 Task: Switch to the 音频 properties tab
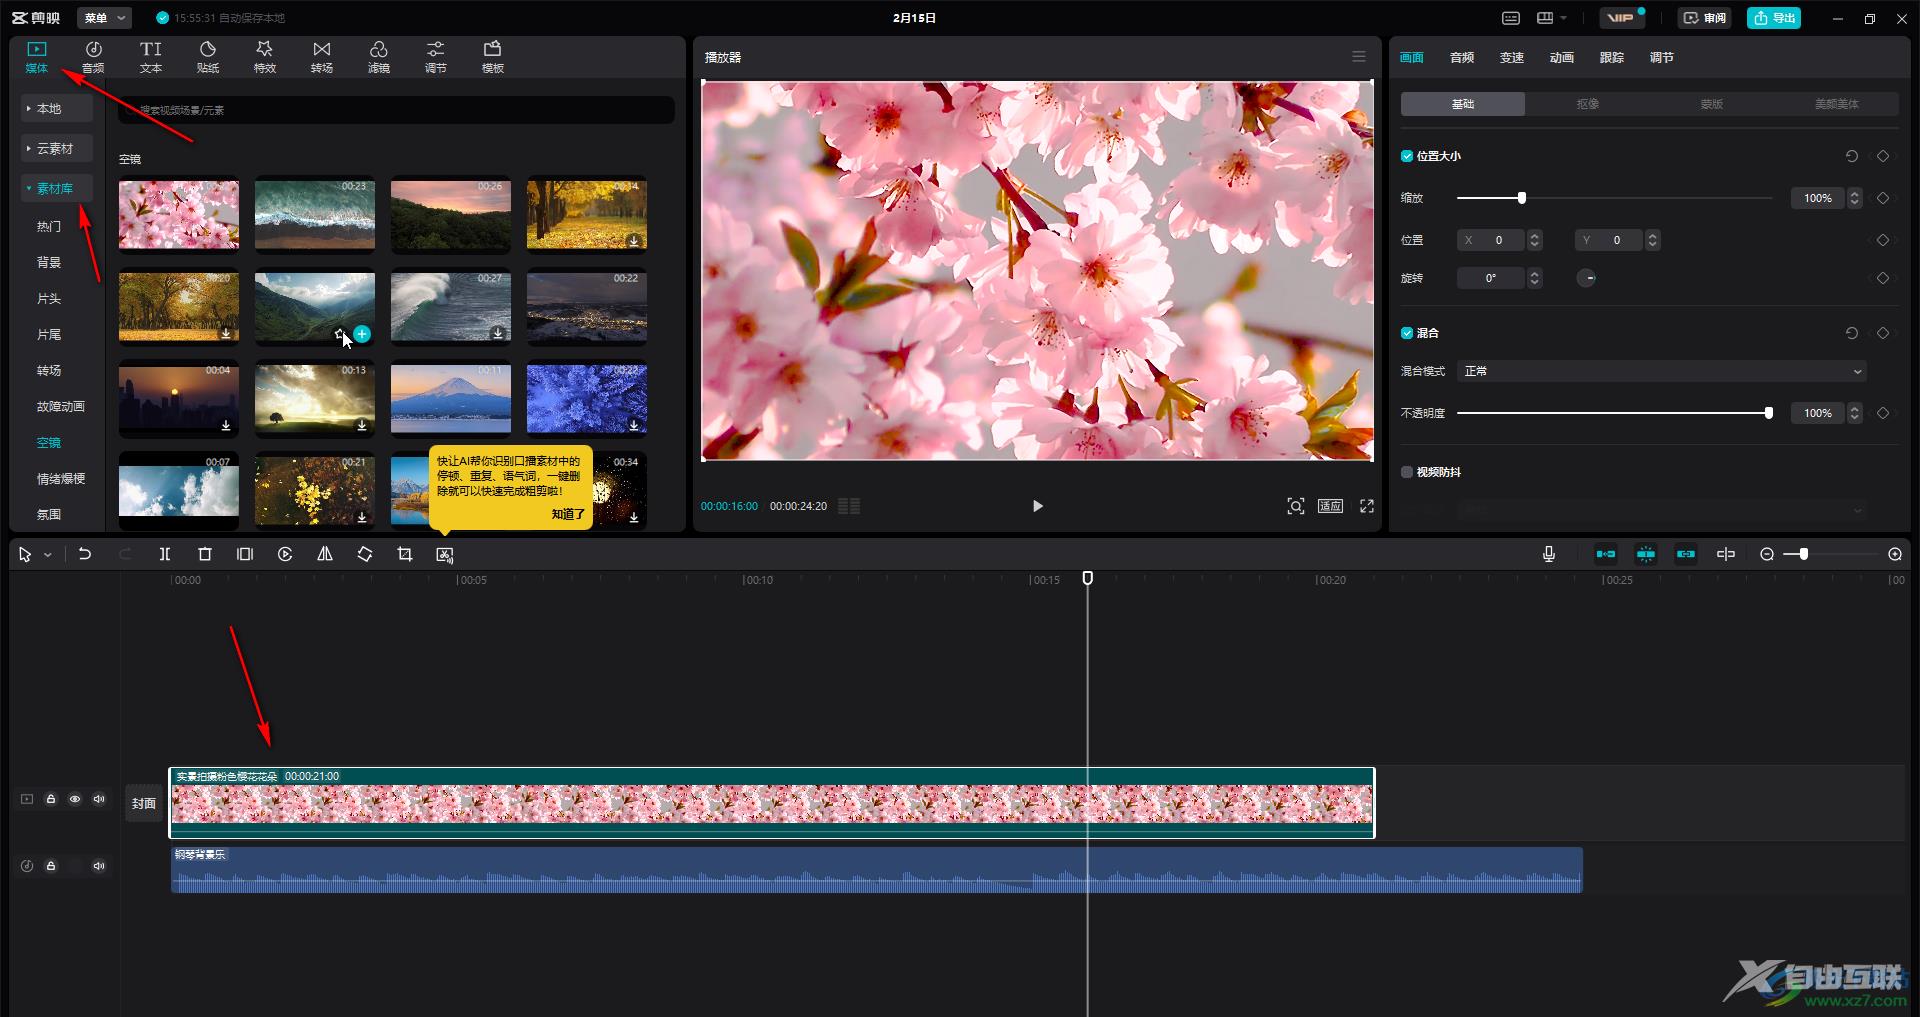(x=1462, y=58)
